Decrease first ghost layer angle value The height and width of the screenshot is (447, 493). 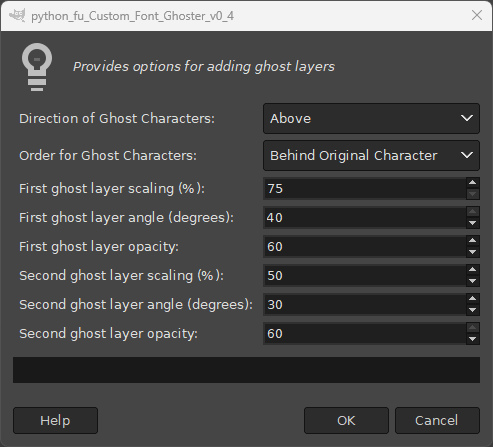[472, 223]
